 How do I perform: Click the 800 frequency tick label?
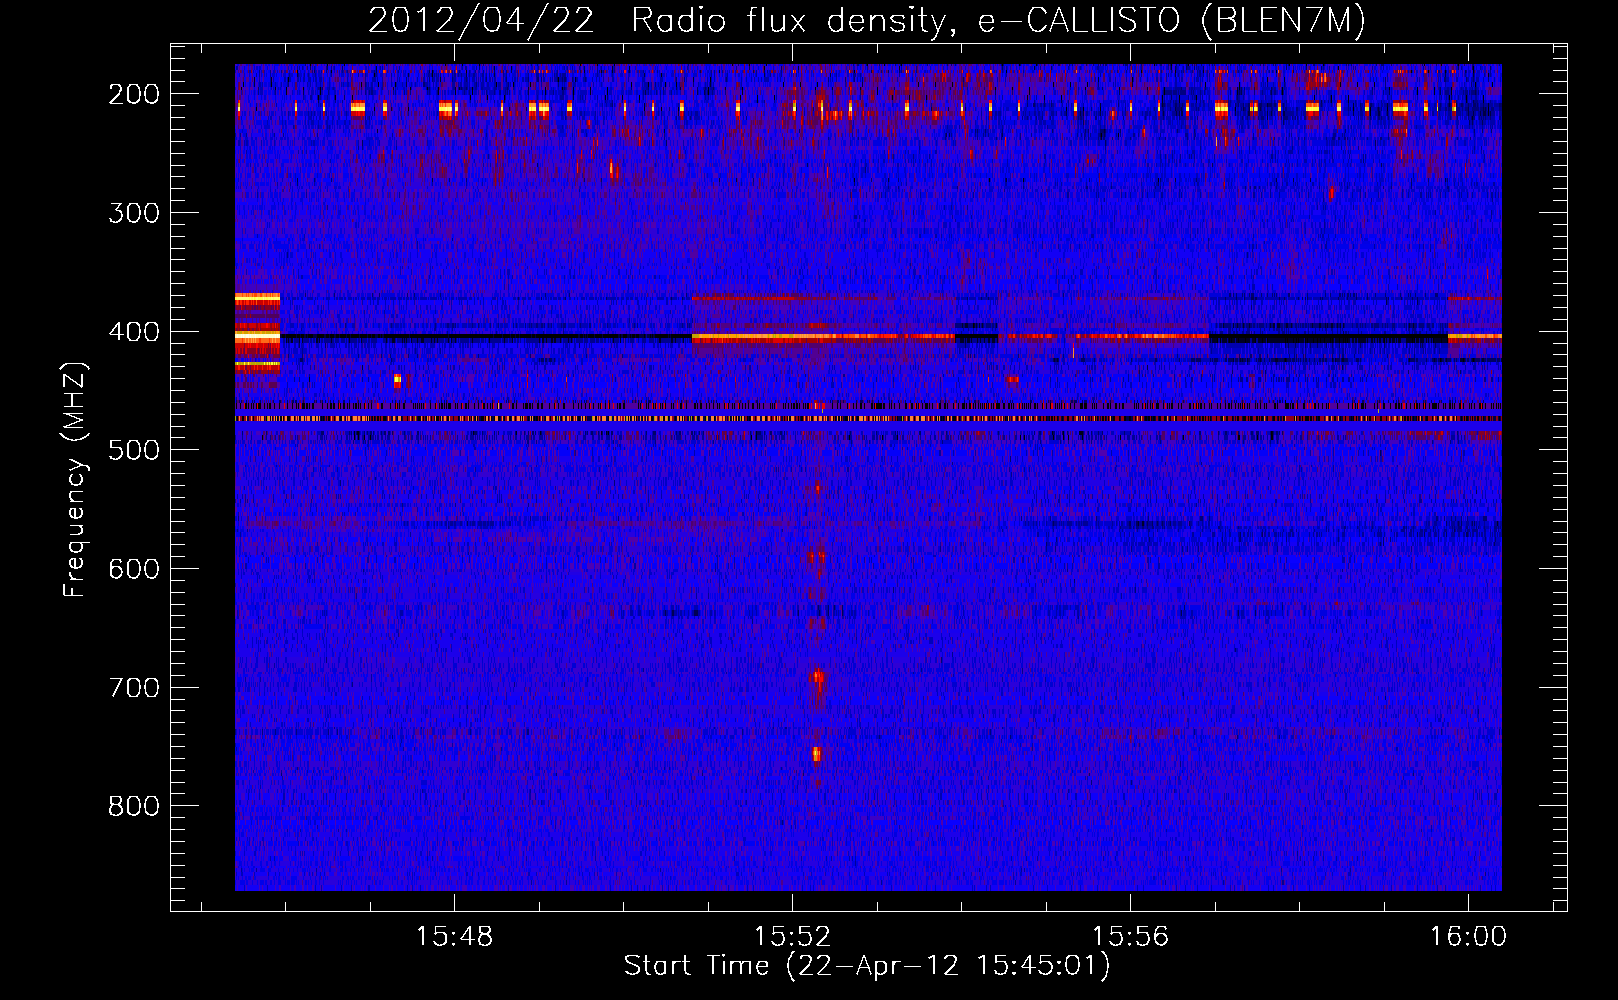coord(134,806)
